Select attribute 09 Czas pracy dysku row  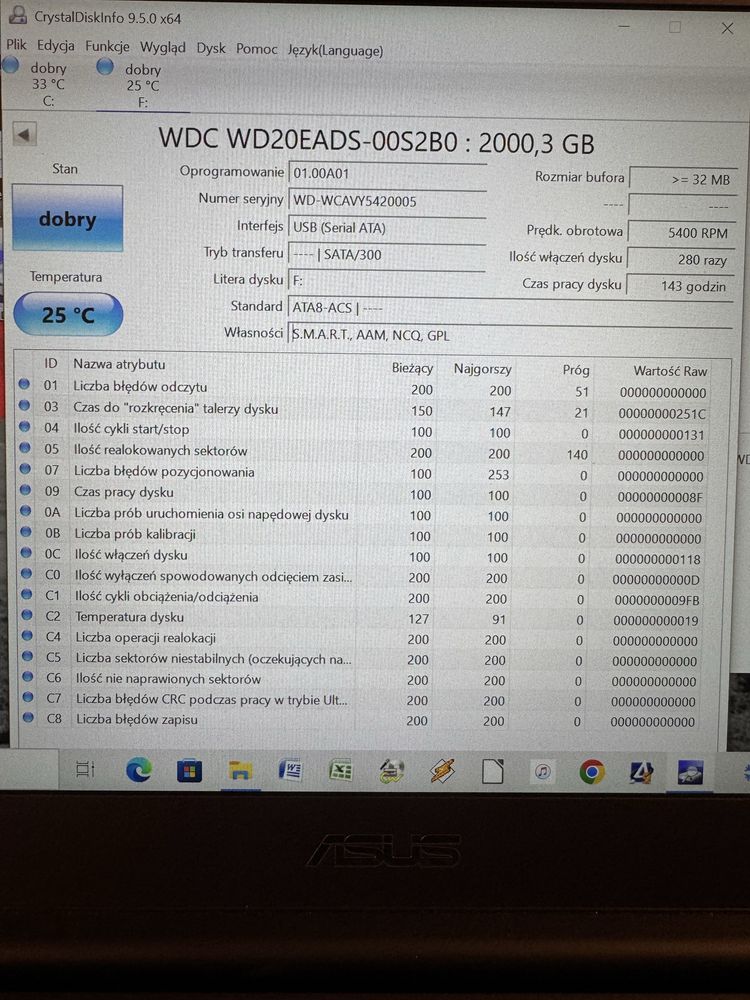(364, 494)
